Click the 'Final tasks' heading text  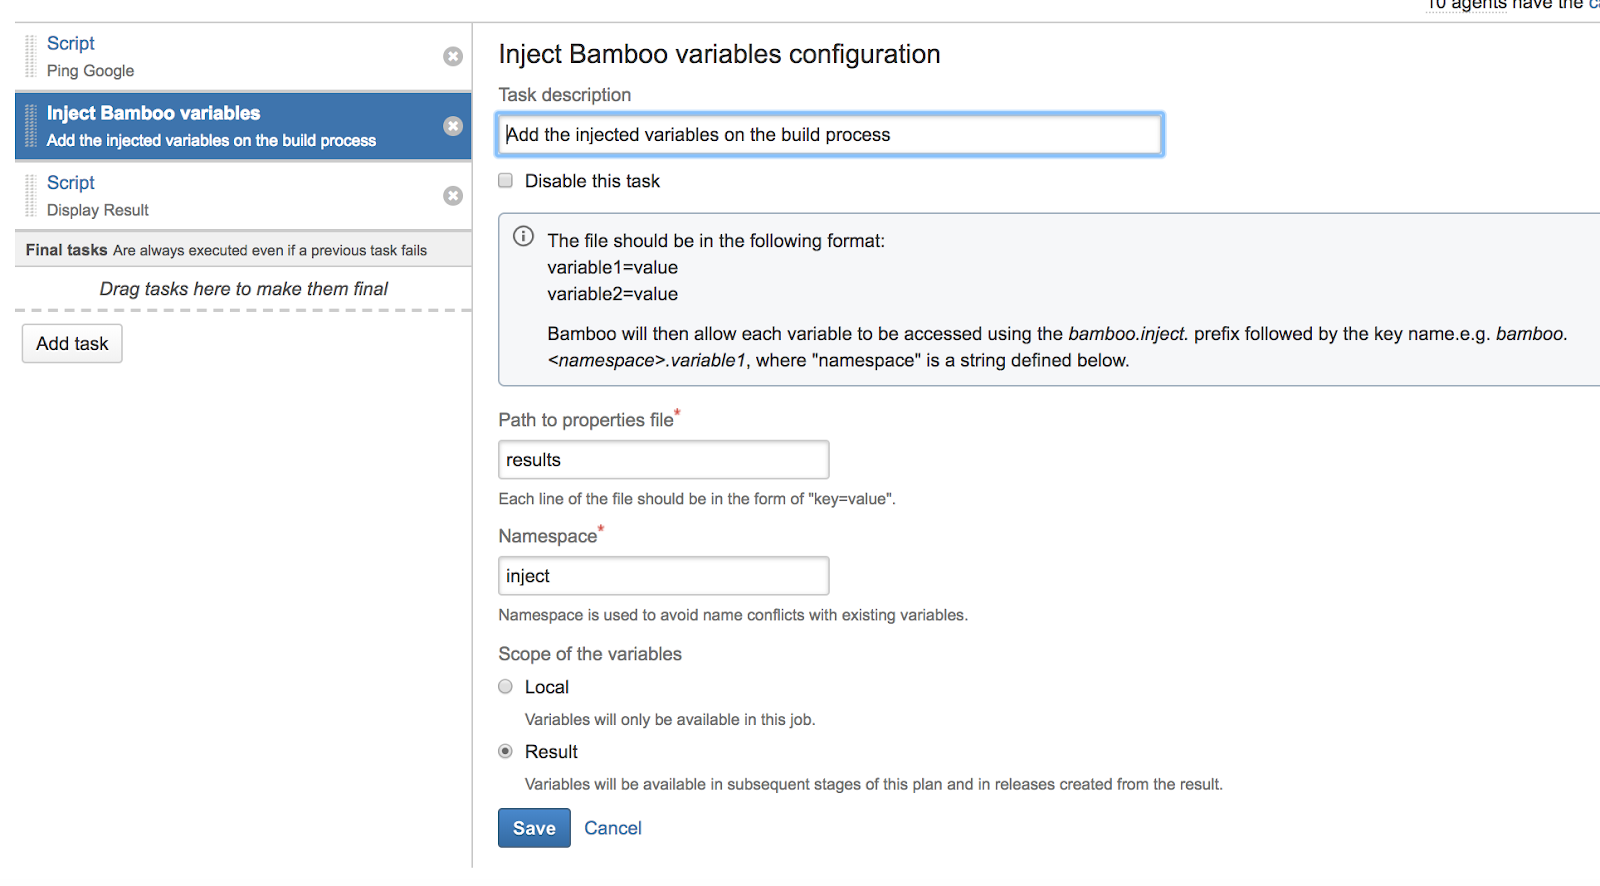point(66,250)
